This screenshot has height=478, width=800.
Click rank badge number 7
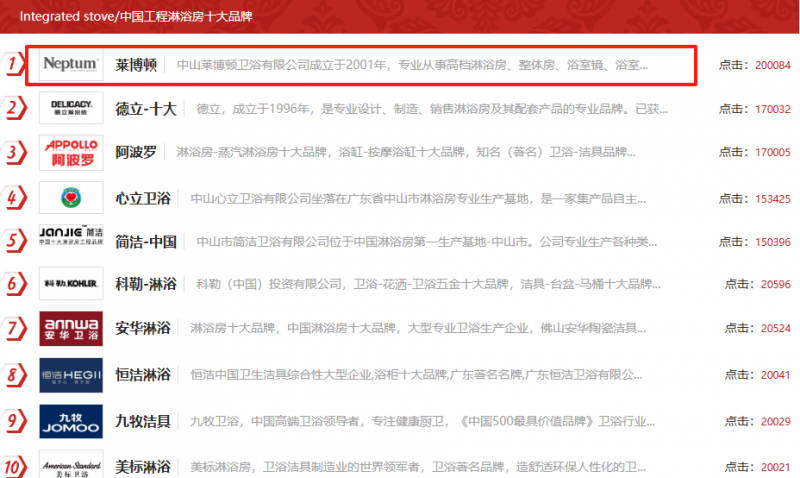tap(14, 328)
